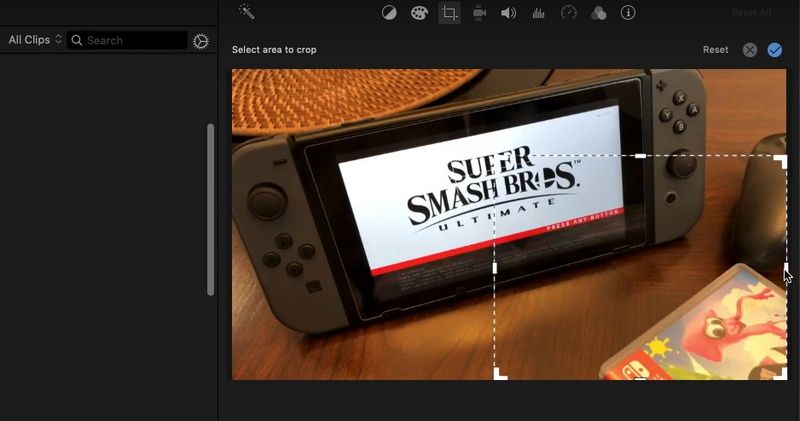Screen dimensions: 800x421
Task: Click the bottom-right crop corner handle
Action: (781, 374)
